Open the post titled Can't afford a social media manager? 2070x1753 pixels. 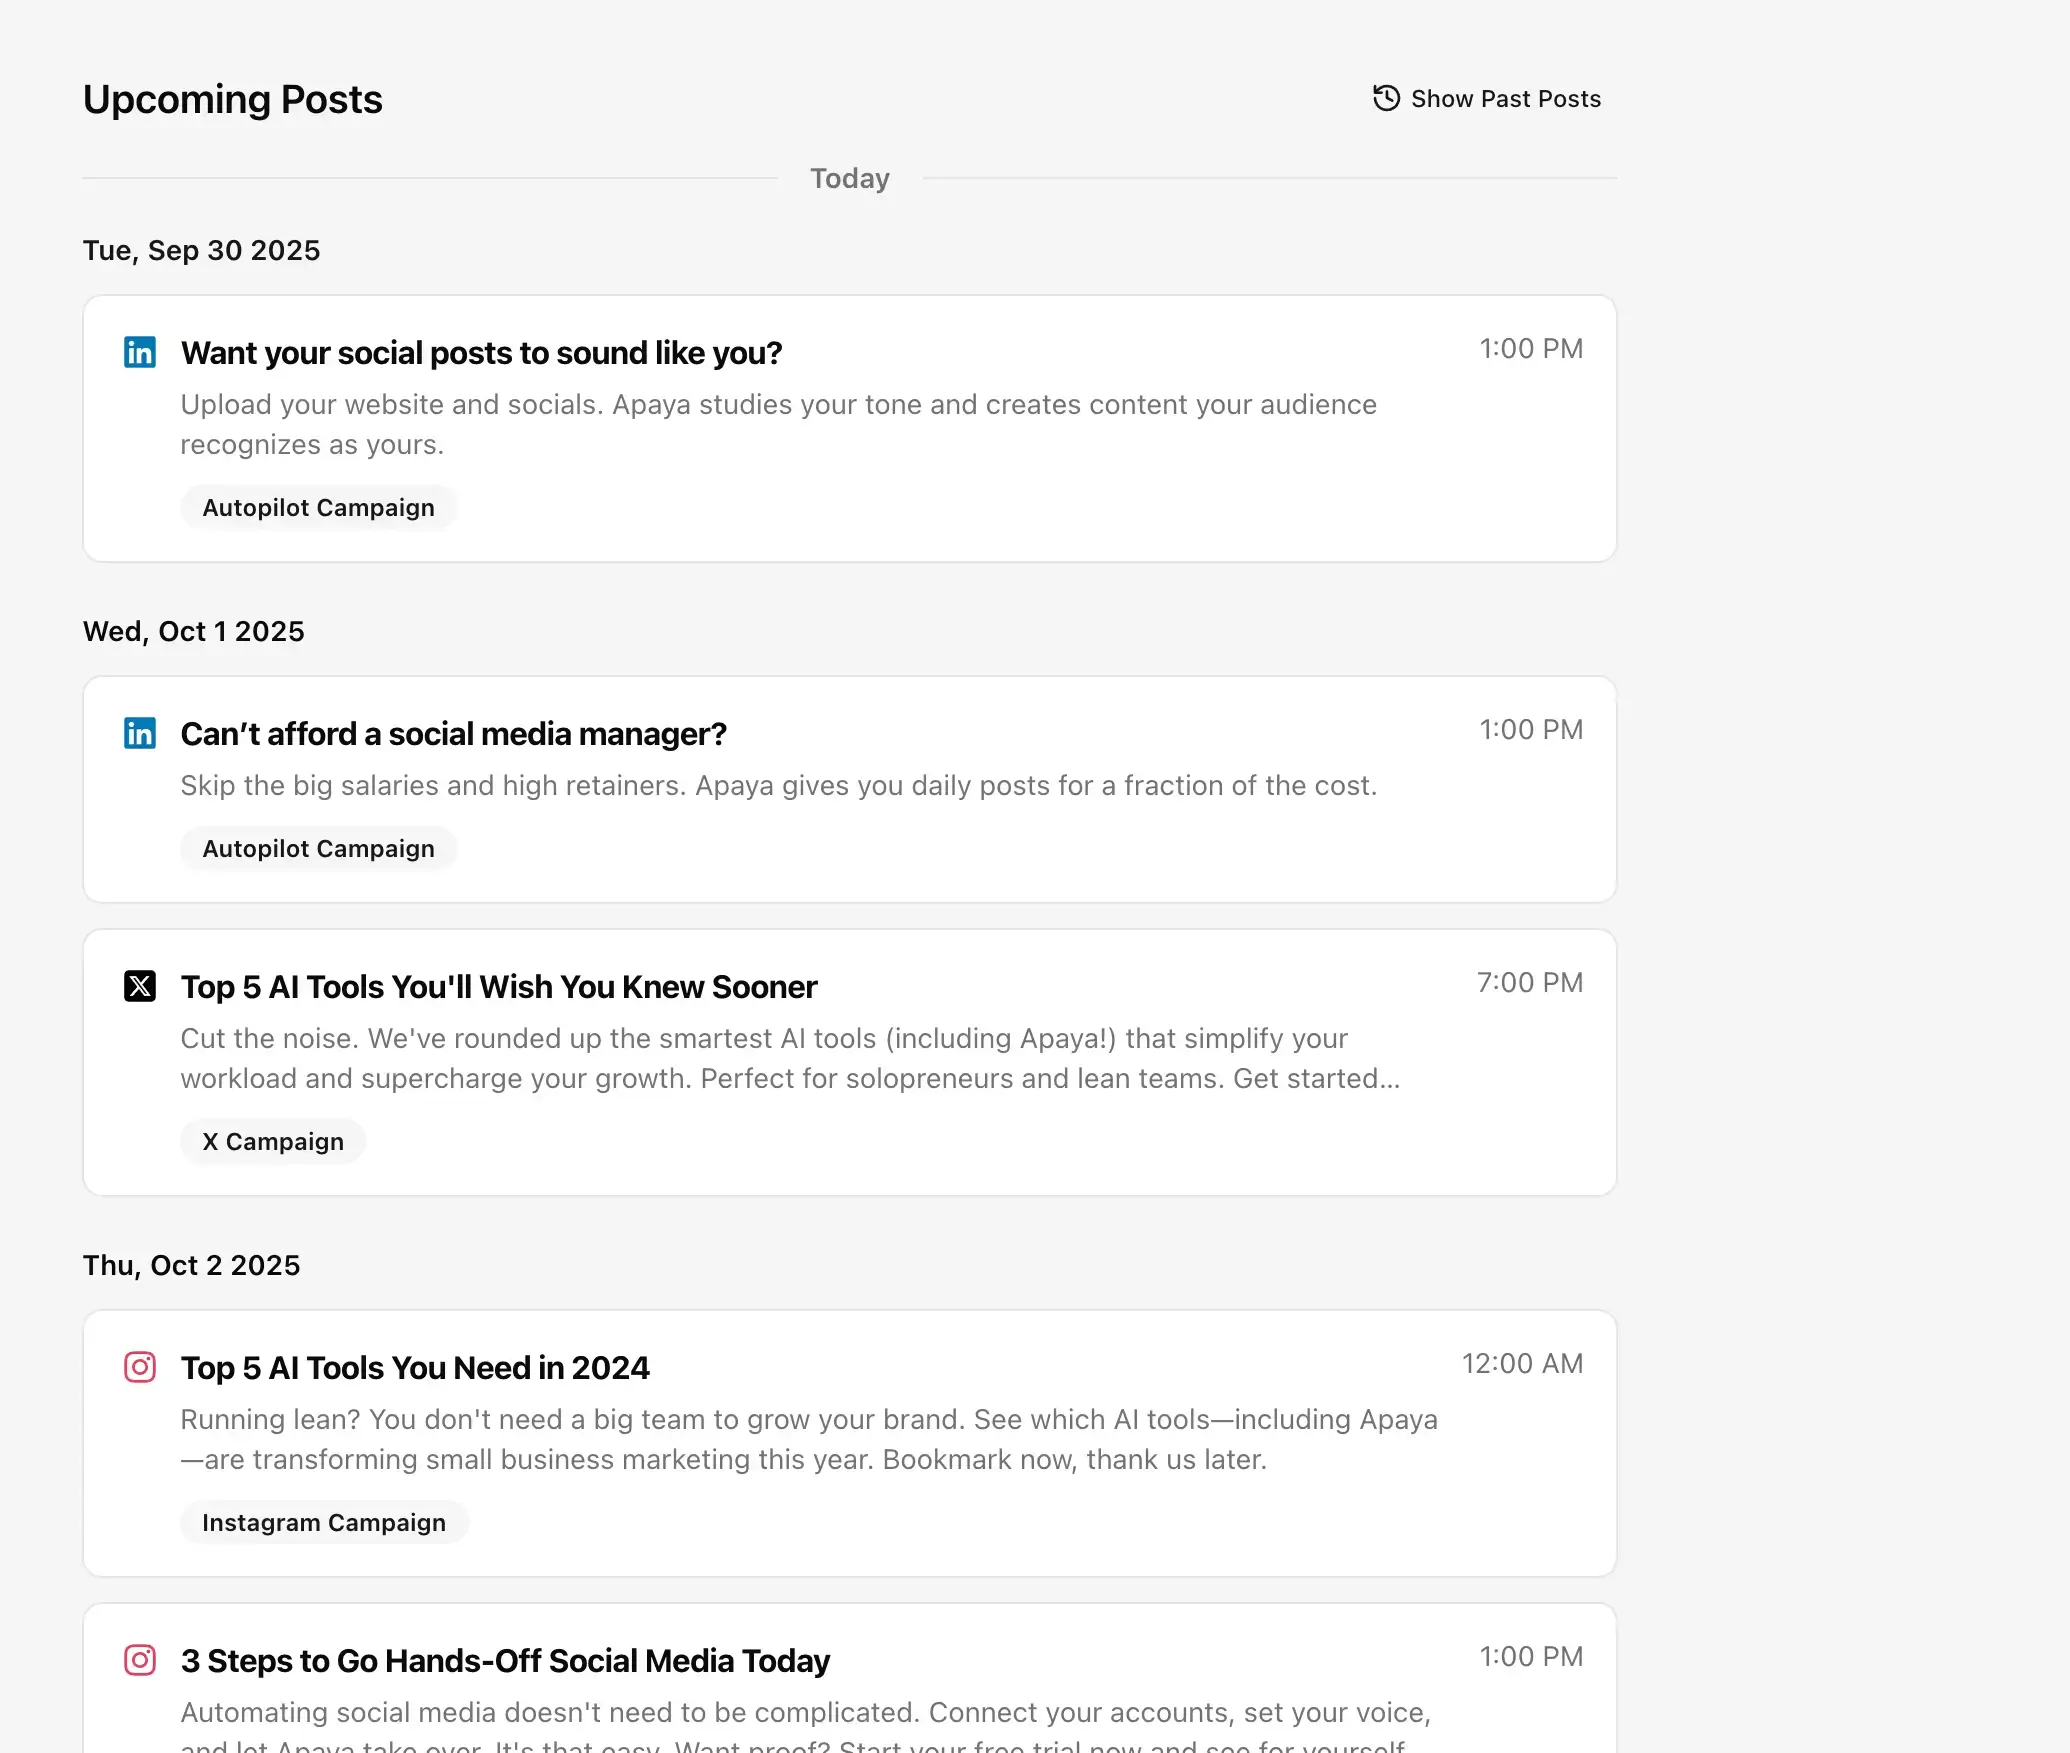[453, 733]
